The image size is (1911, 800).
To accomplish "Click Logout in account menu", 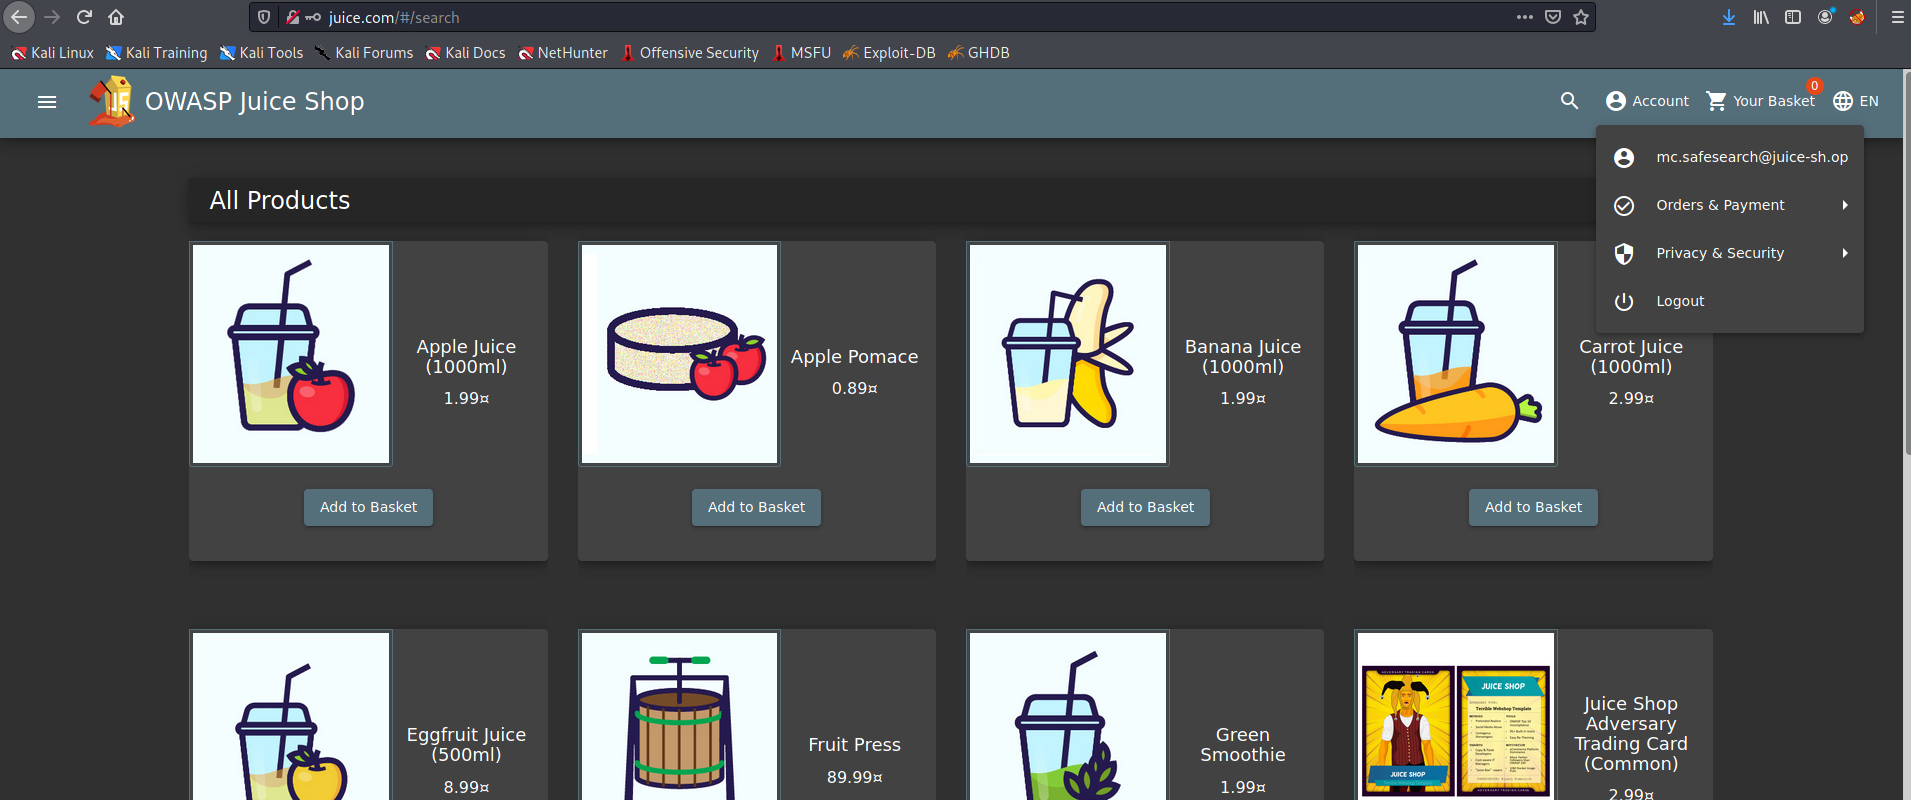I will pos(1730,301).
